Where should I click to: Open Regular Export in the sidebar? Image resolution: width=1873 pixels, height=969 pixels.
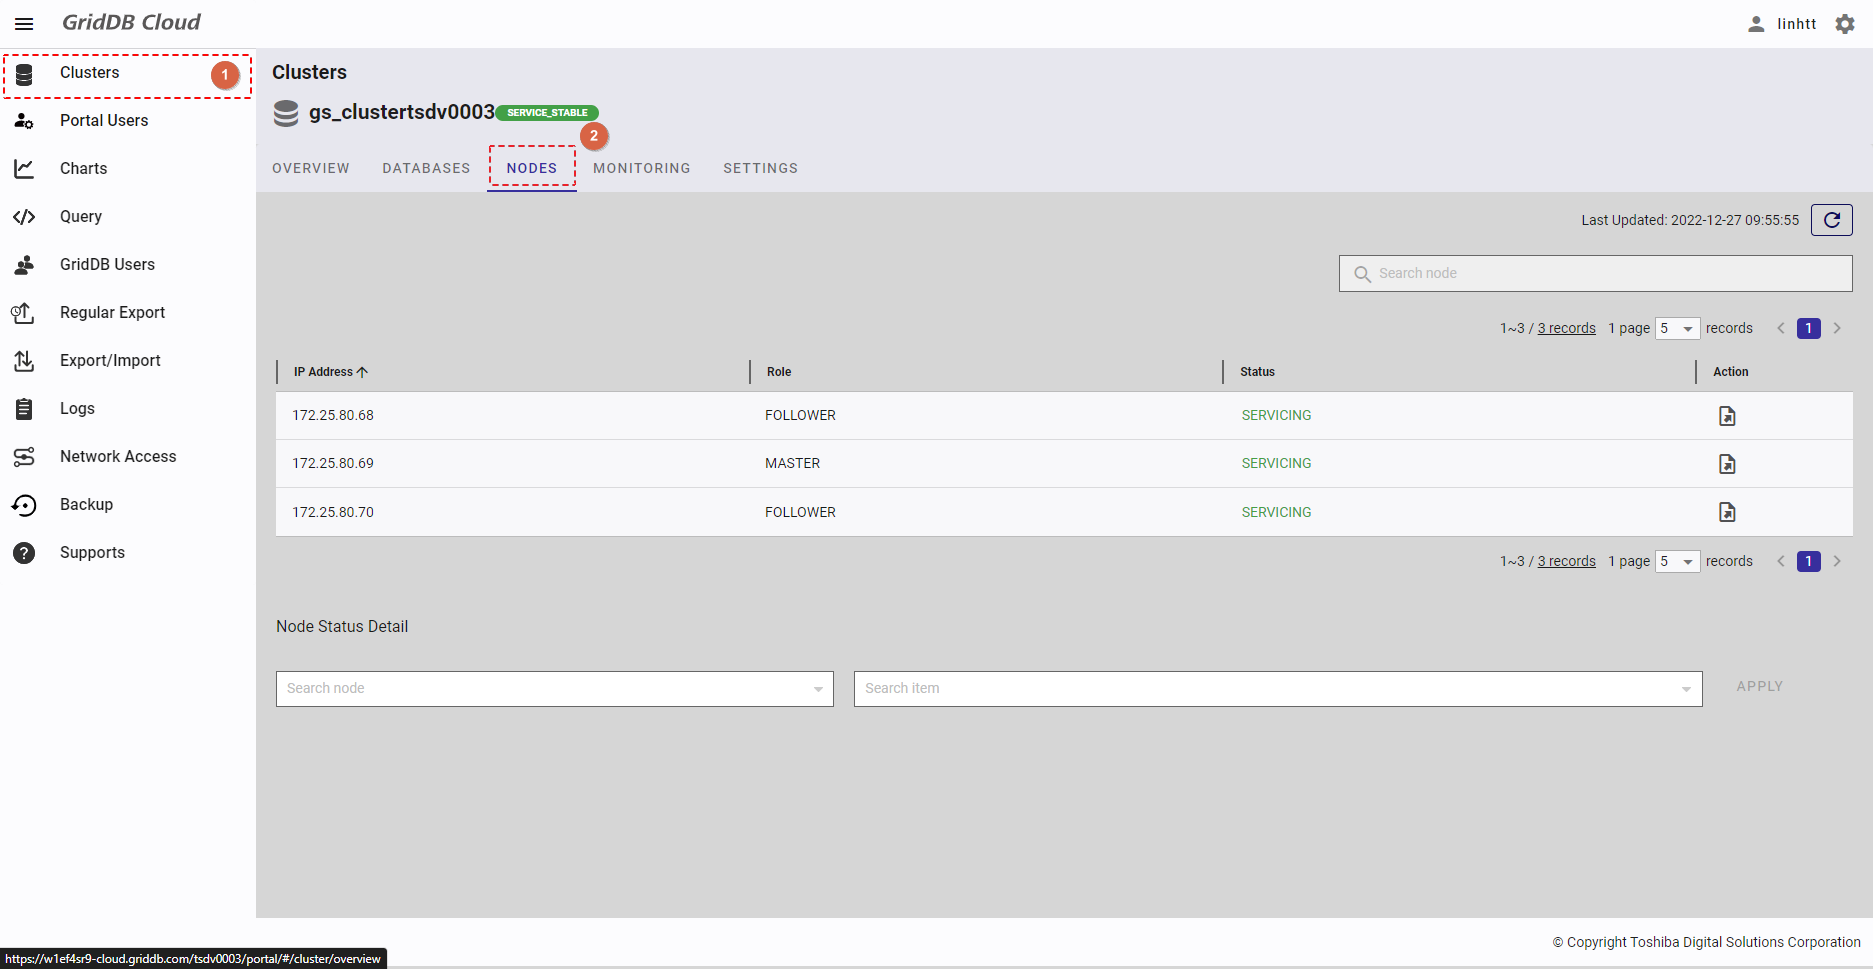(x=128, y=313)
